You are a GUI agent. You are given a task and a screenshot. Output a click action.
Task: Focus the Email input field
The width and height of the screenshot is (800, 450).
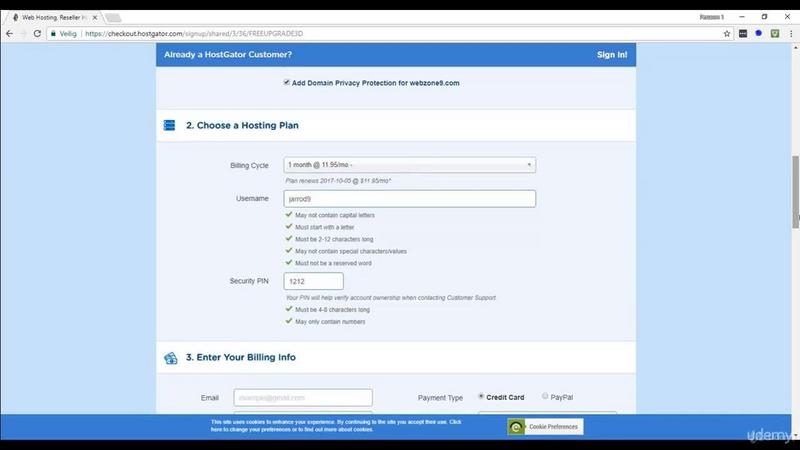303,397
